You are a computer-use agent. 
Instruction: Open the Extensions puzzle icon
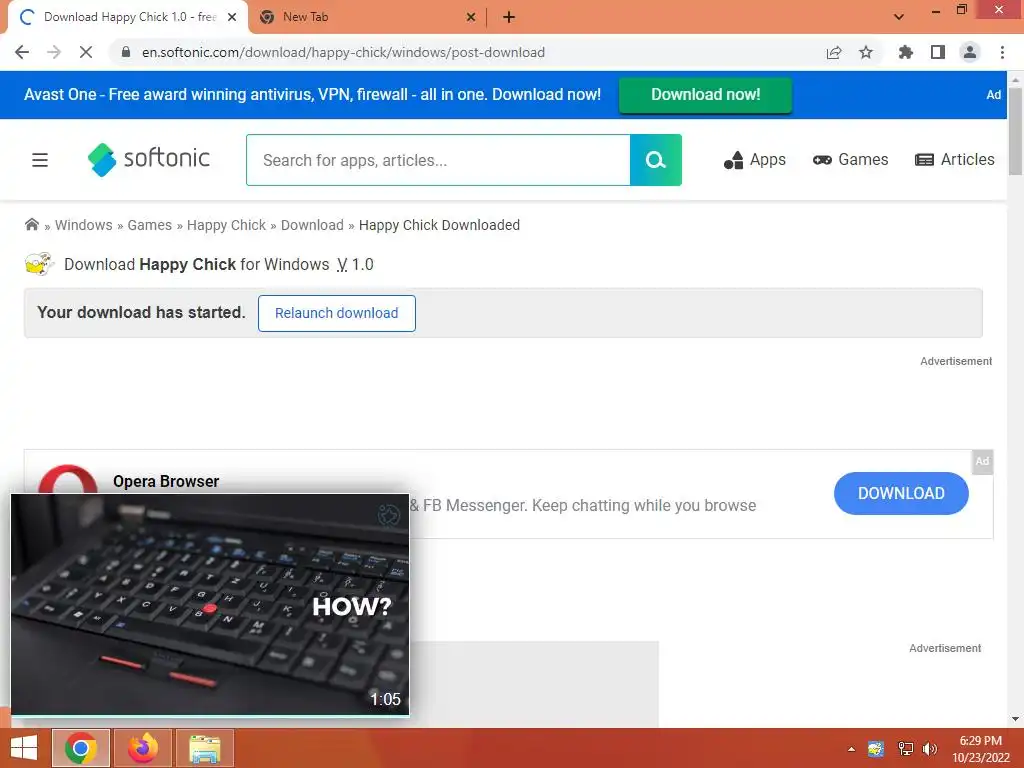(905, 52)
